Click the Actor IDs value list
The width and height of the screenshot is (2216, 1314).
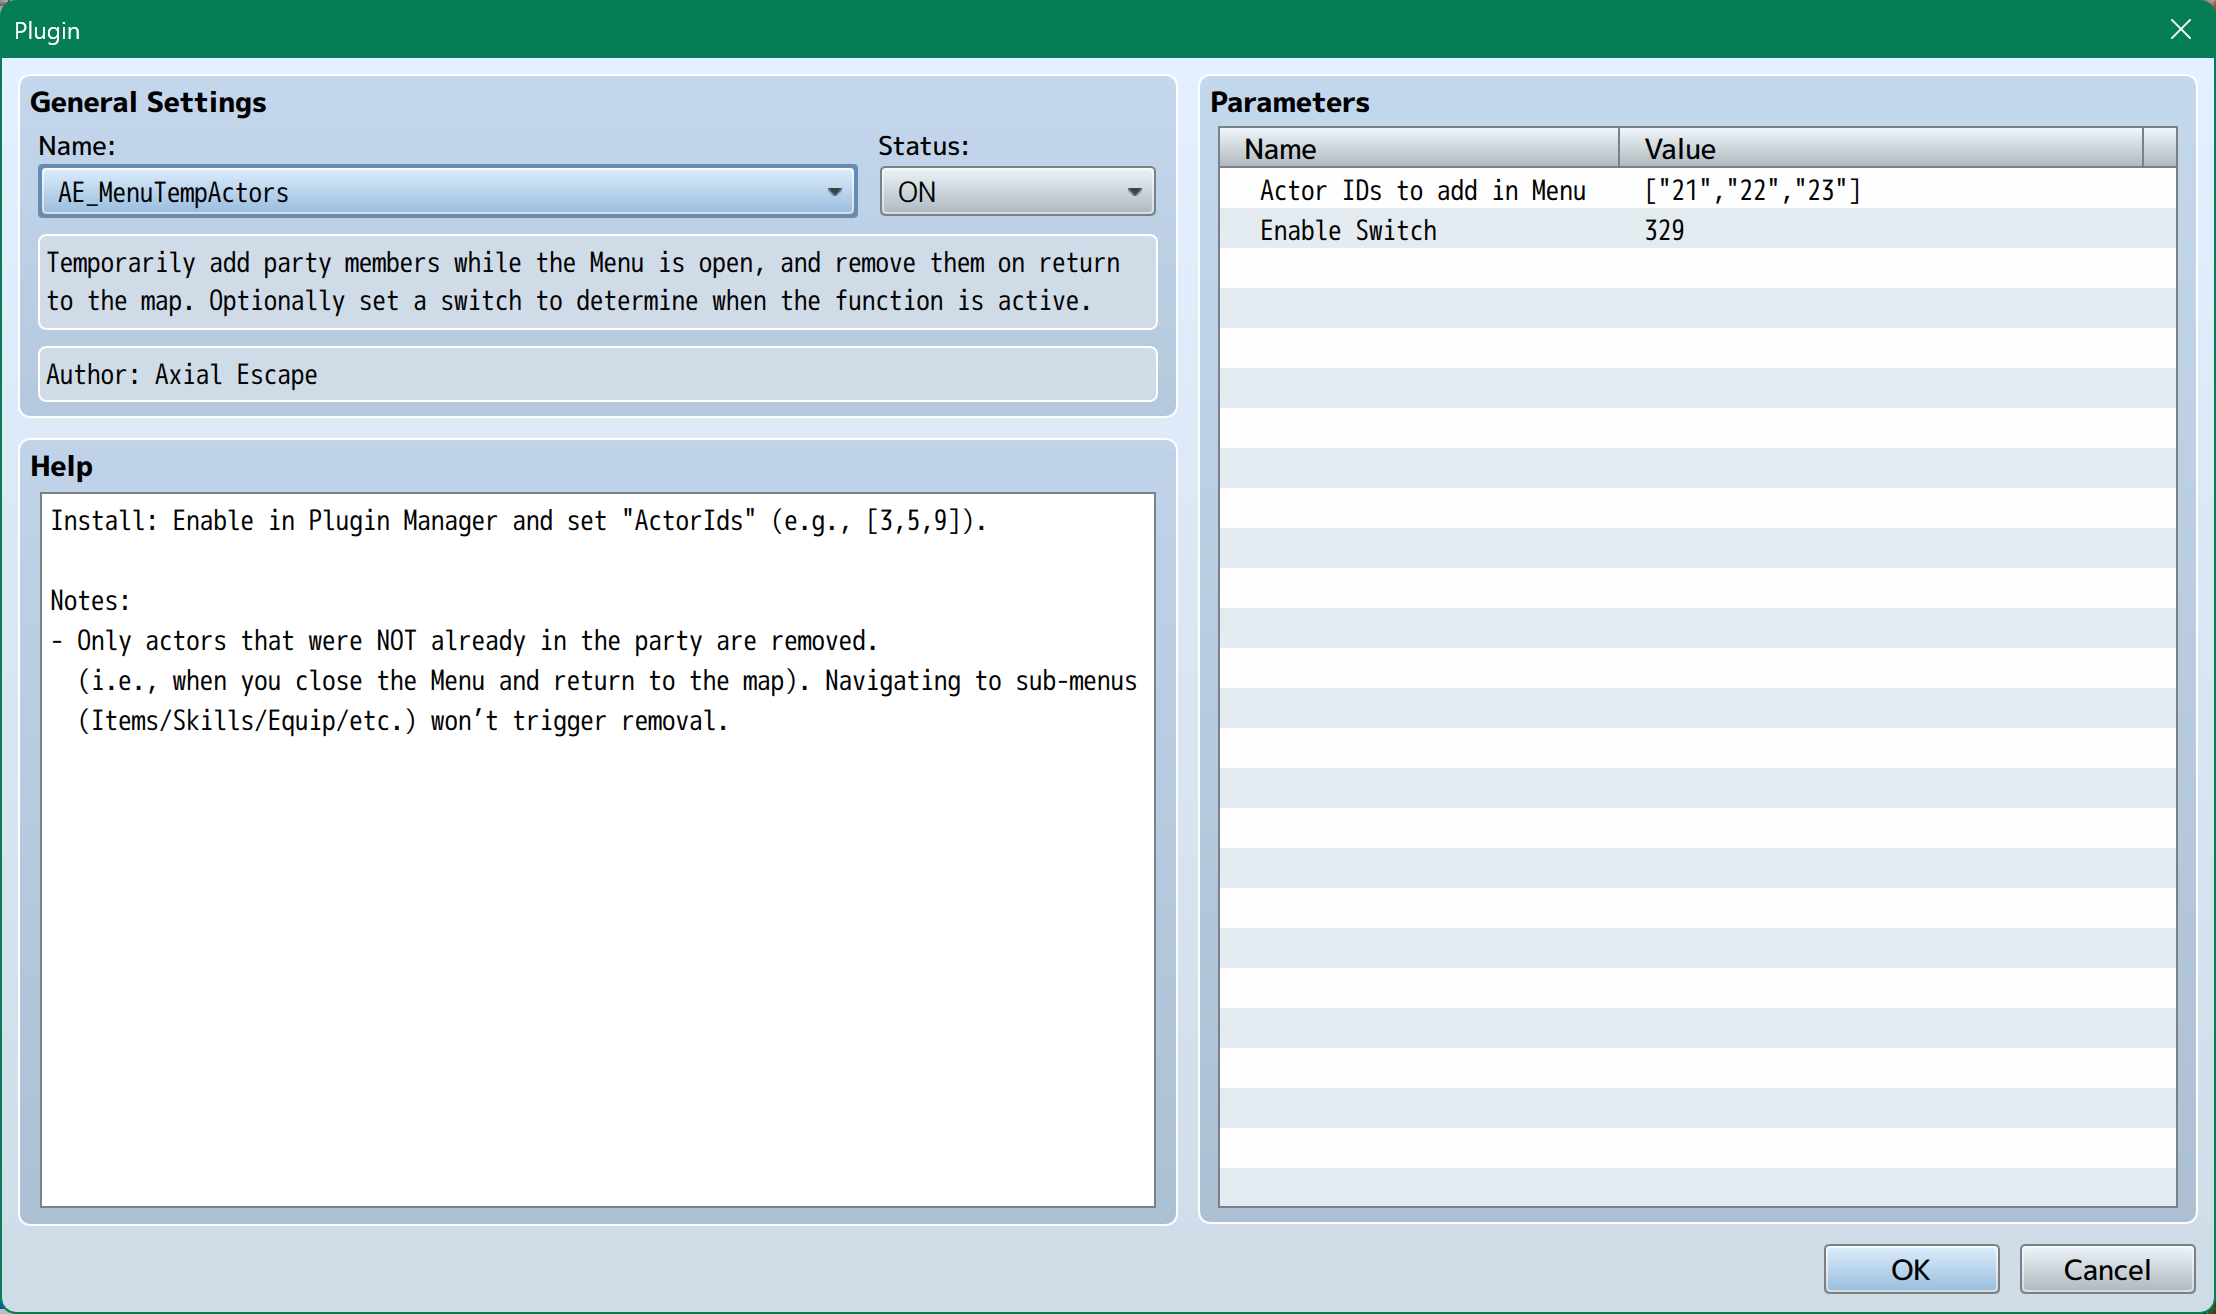[x=1752, y=190]
